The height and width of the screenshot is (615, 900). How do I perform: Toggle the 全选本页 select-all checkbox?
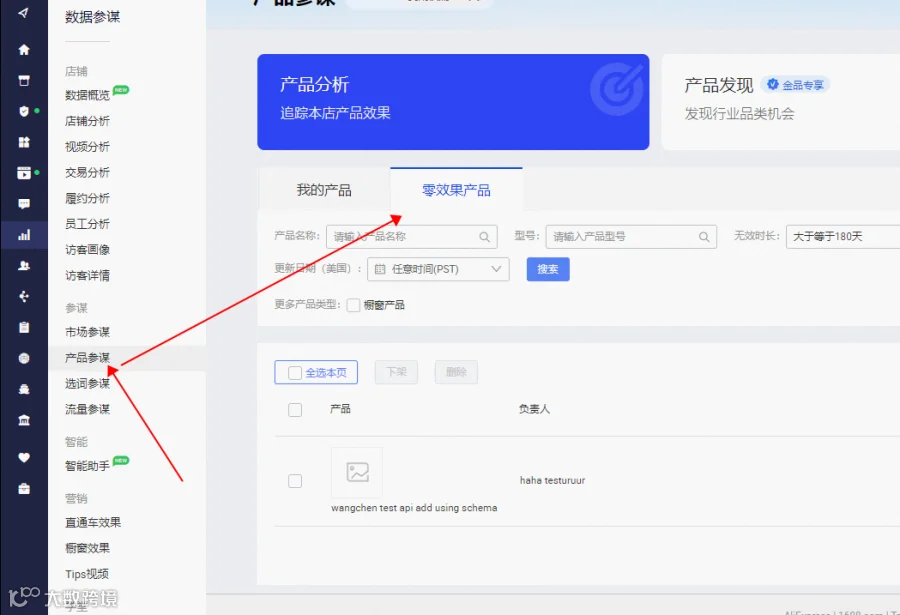[294, 373]
